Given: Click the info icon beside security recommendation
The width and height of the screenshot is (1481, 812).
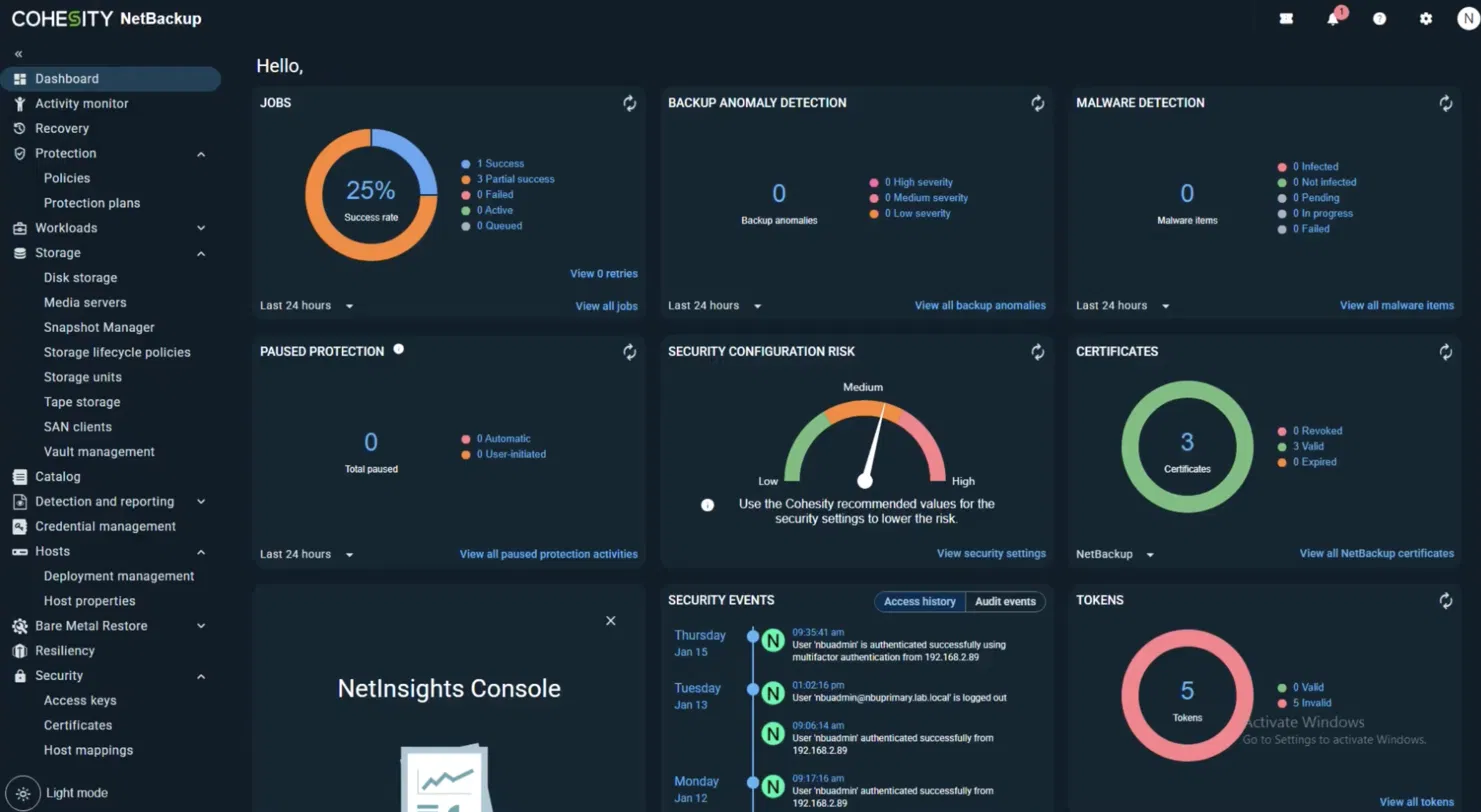Looking at the screenshot, I should (708, 505).
